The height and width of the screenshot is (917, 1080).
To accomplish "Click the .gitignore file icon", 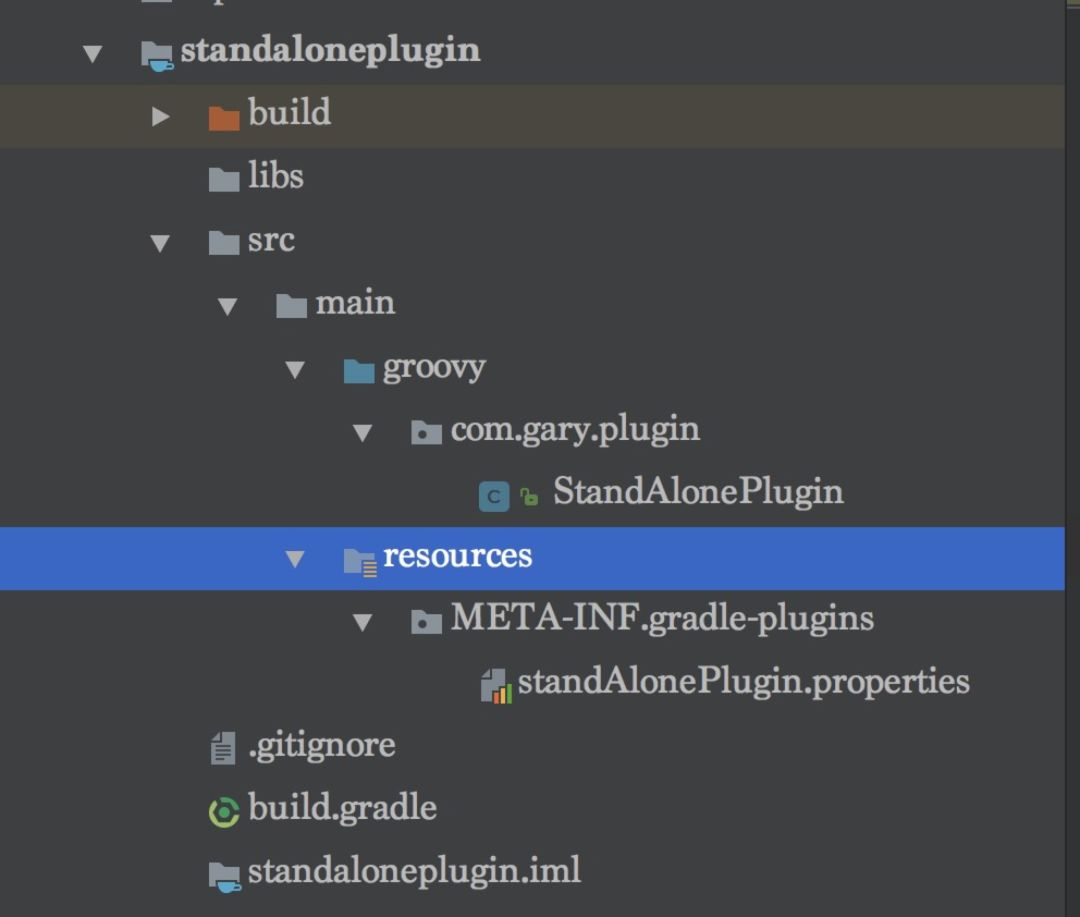I will coord(223,748).
